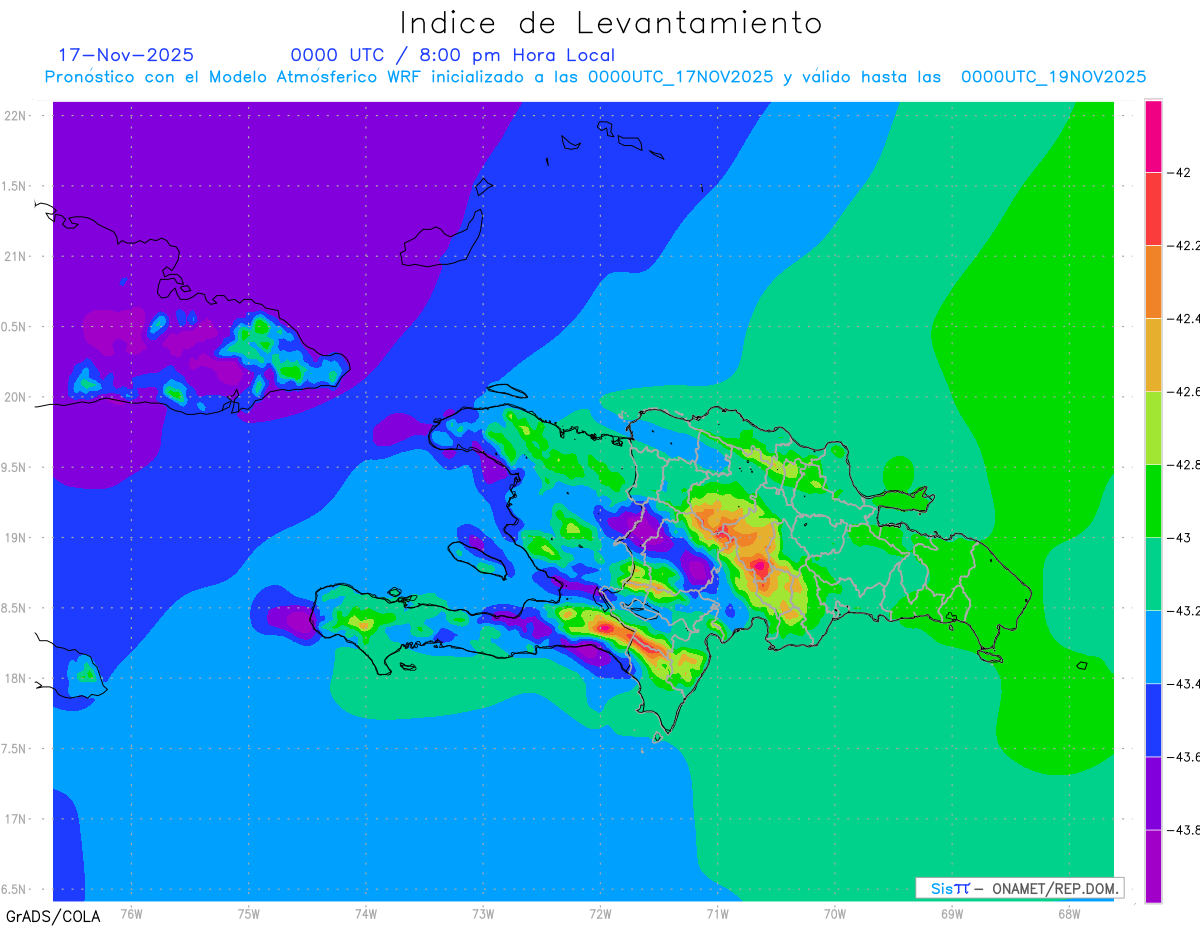
Task: Click the '22N' latitude label
Action: [15, 116]
